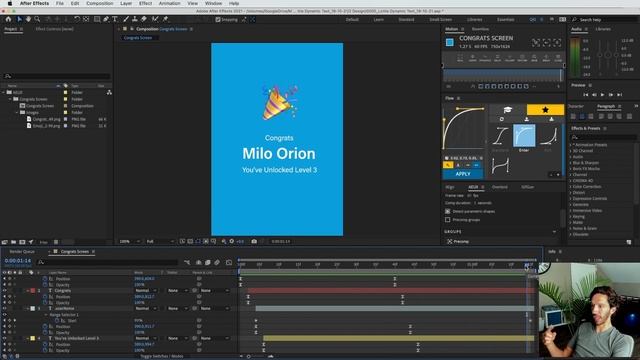
Task: Click the timeline layer search field
Action: click(107, 262)
